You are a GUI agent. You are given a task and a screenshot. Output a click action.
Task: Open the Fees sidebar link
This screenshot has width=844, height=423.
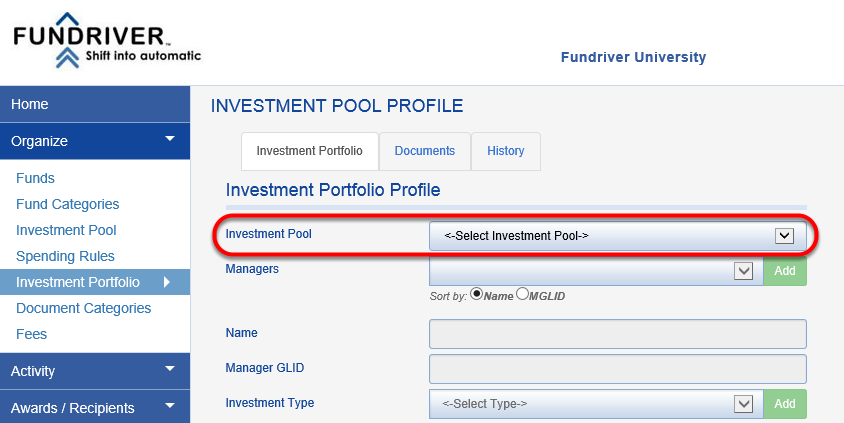(32, 334)
